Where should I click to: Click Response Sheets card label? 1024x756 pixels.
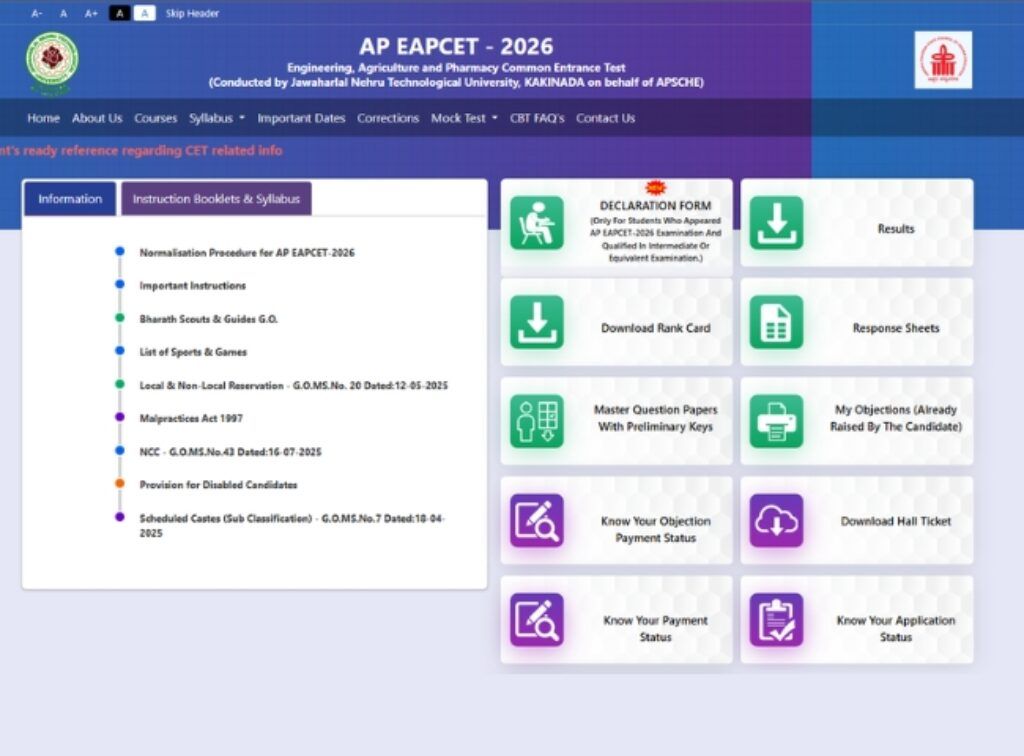click(x=895, y=328)
